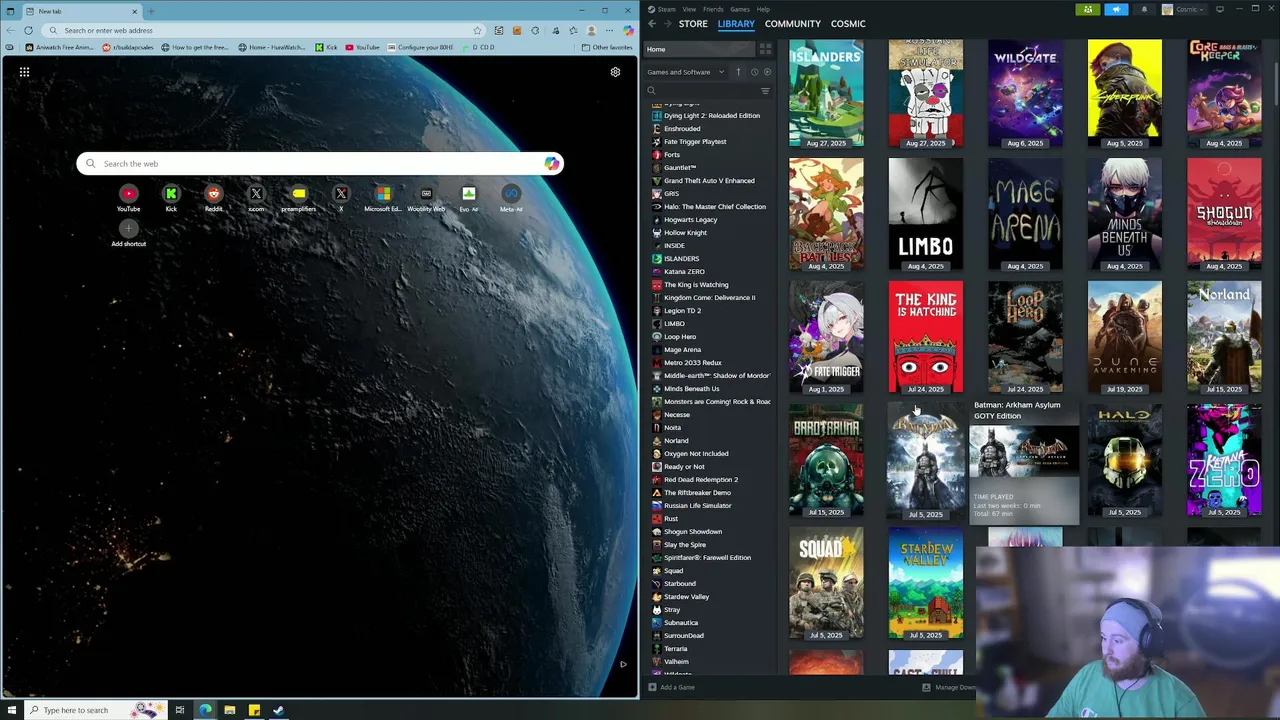Image resolution: width=1280 pixels, height=720 pixels.
Task: Select Oxygen Not Included in game list
Action: (696, 454)
